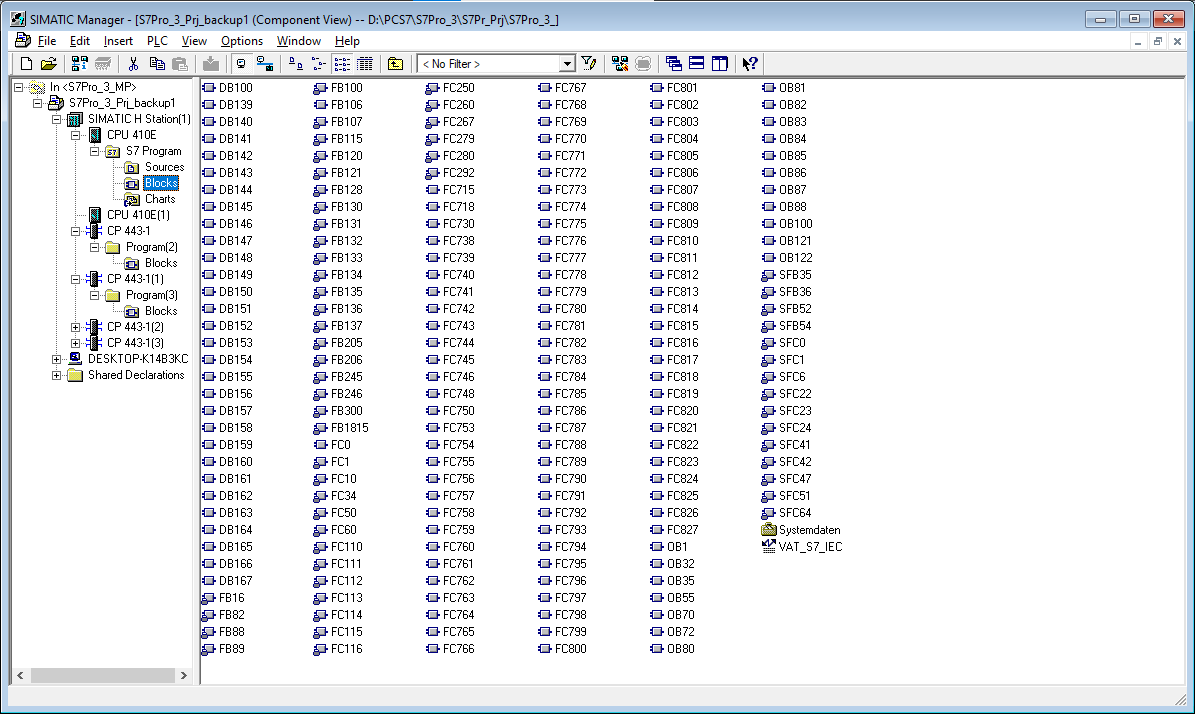Open the No Filter dropdown
The image size is (1195, 714).
(567, 64)
